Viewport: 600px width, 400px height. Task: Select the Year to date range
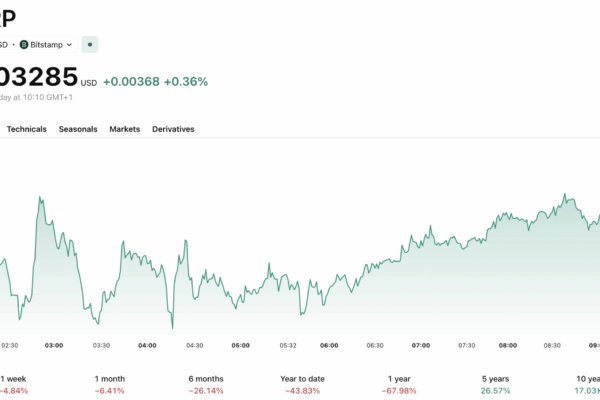click(x=302, y=385)
